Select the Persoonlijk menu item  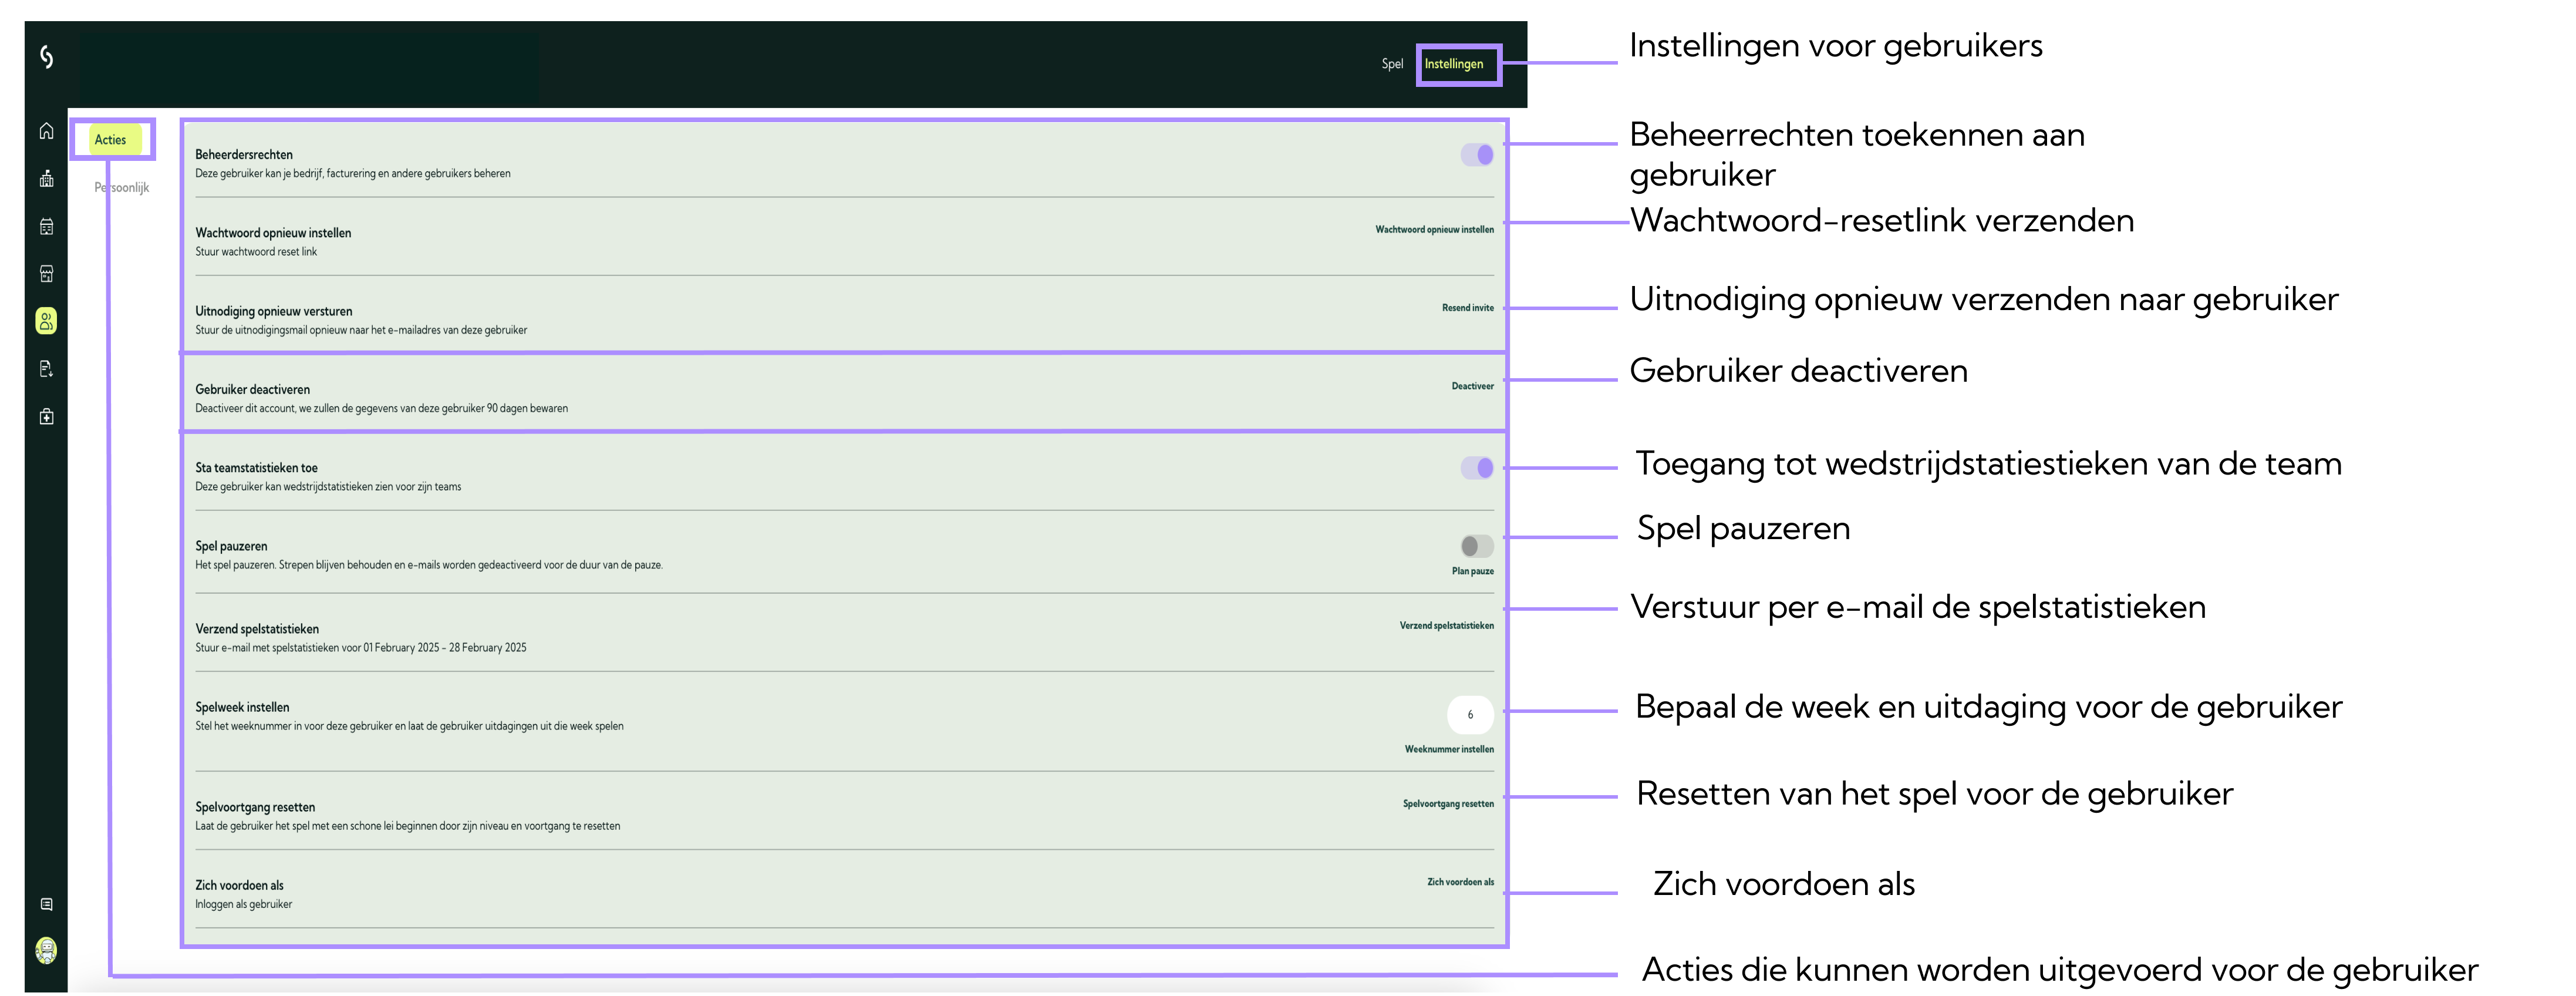(122, 188)
